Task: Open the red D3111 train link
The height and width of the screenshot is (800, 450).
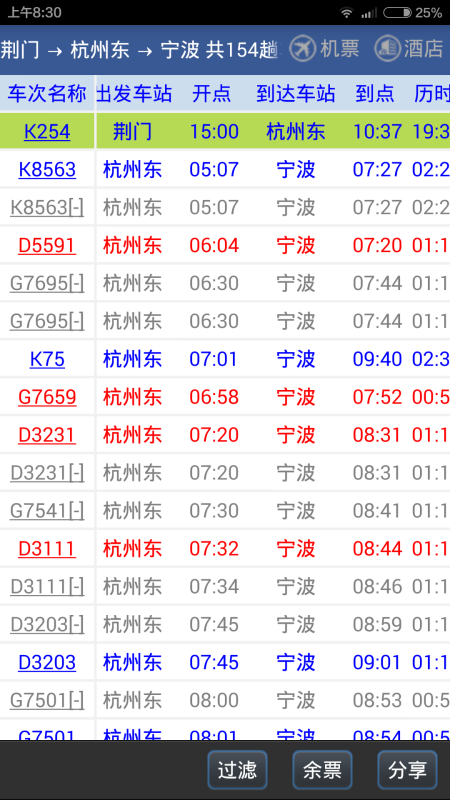Action: pos(47,548)
